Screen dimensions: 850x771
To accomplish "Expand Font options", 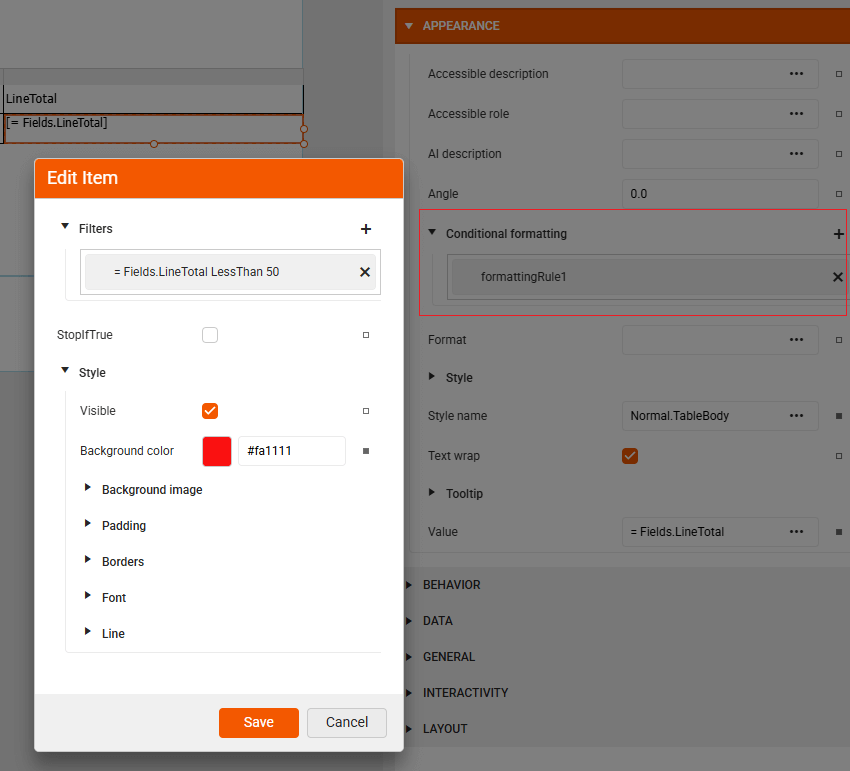I will point(87,596).
